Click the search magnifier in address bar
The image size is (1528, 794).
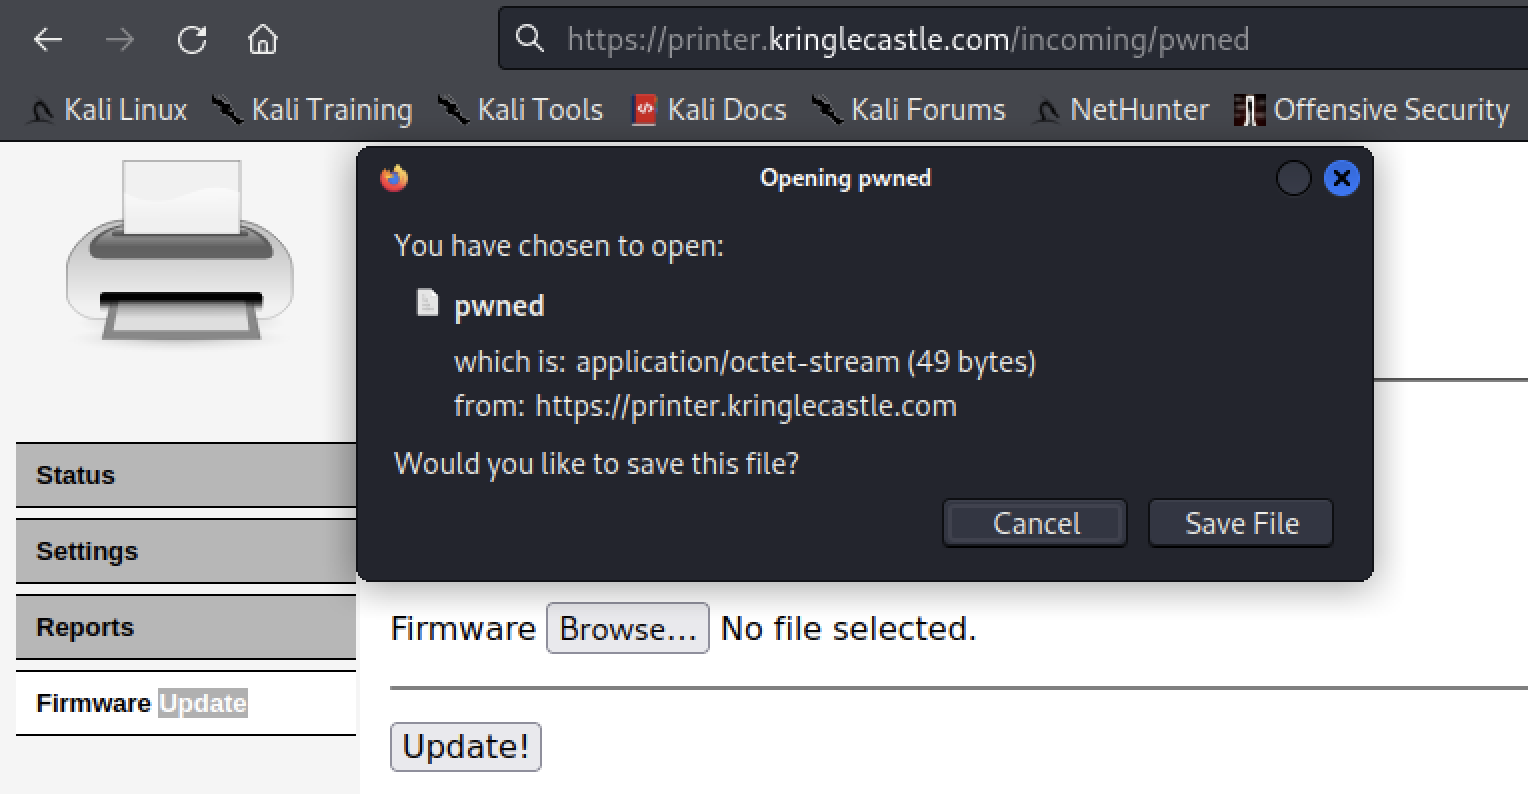tap(530, 39)
